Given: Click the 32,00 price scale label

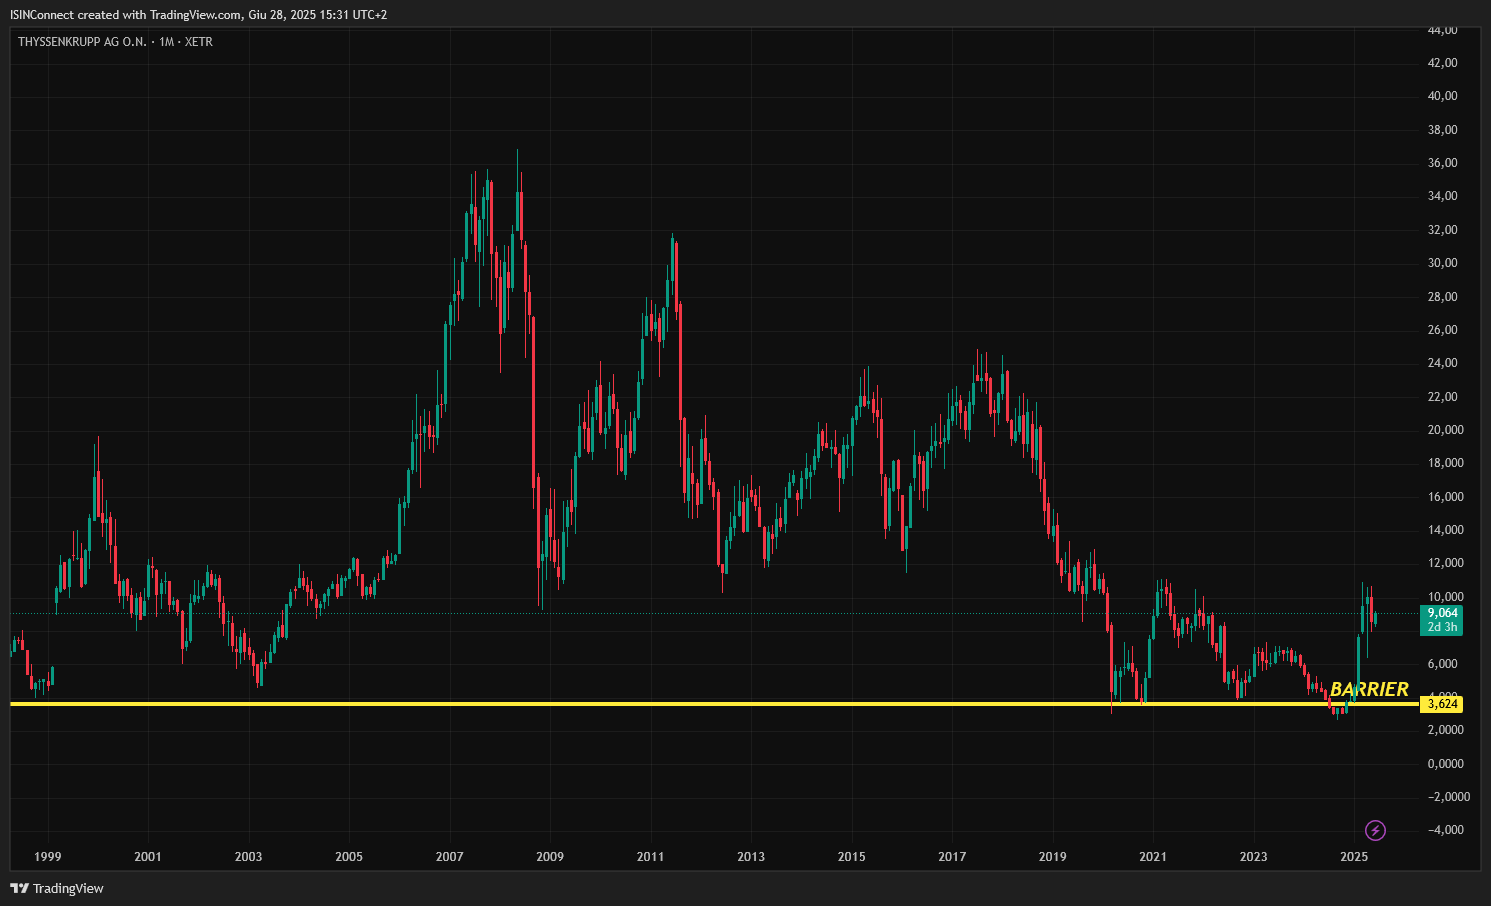Looking at the screenshot, I should coord(1443,230).
